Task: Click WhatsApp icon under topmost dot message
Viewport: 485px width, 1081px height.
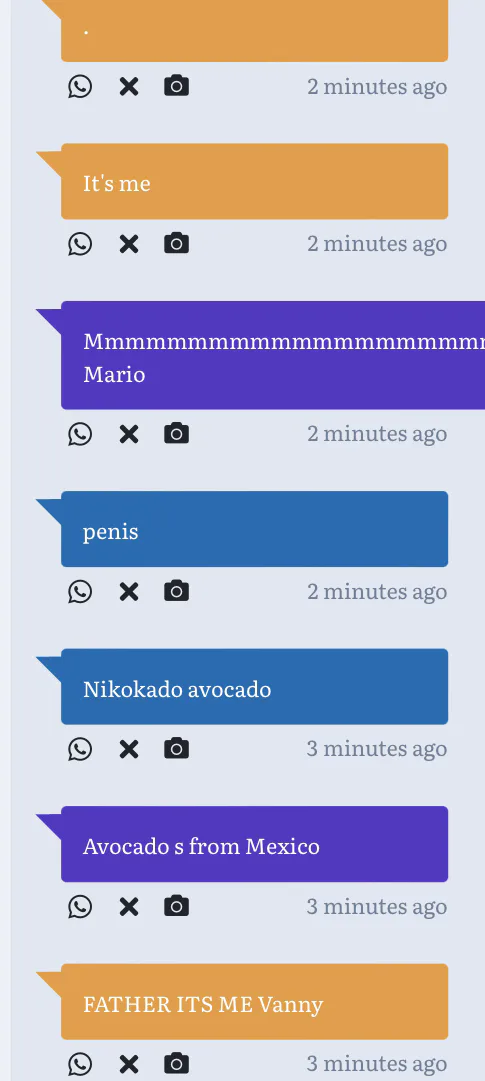Action: (x=80, y=87)
